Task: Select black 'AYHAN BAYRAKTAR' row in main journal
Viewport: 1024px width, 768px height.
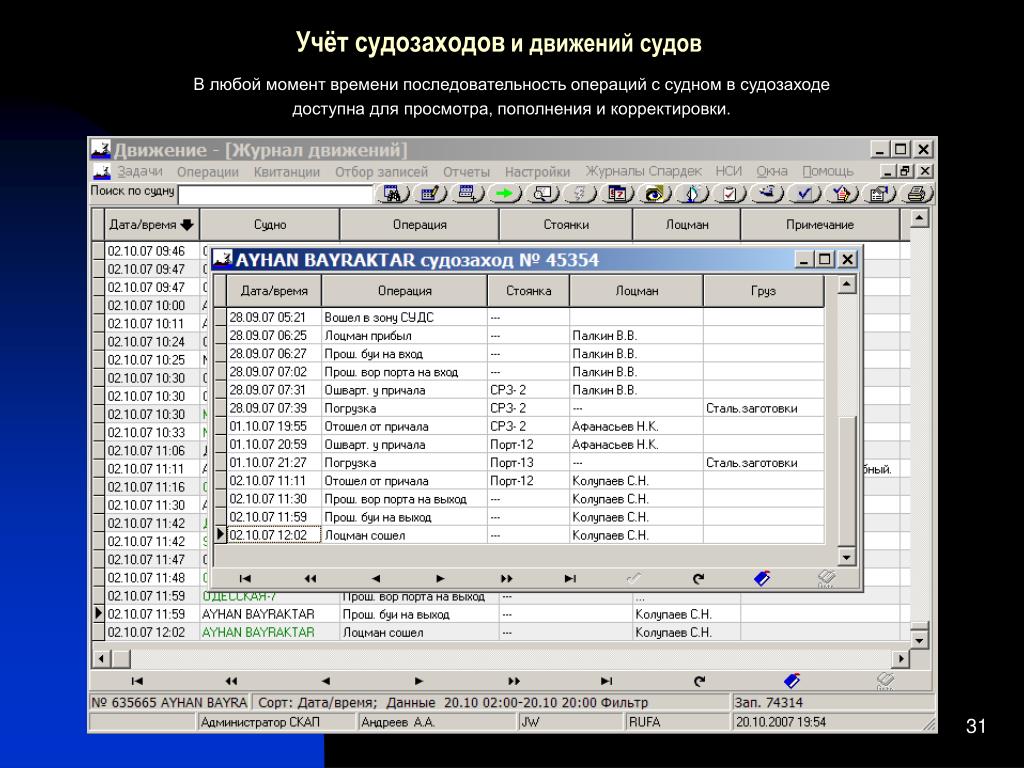Action: [502, 614]
